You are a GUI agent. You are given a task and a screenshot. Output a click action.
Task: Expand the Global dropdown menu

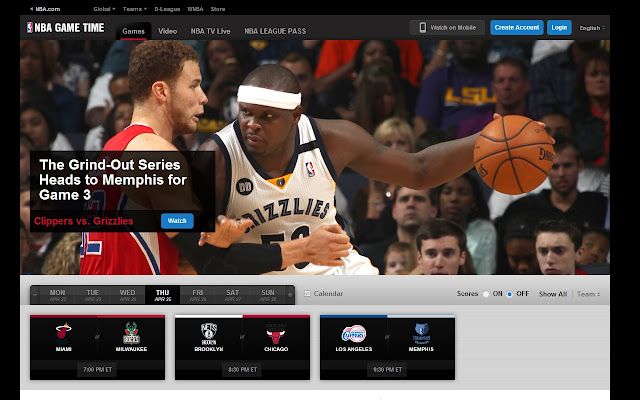[104, 9]
